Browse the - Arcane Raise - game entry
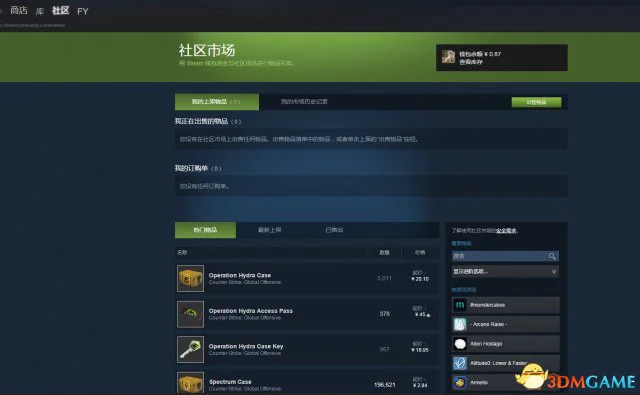This screenshot has width=640, height=395. click(x=506, y=324)
